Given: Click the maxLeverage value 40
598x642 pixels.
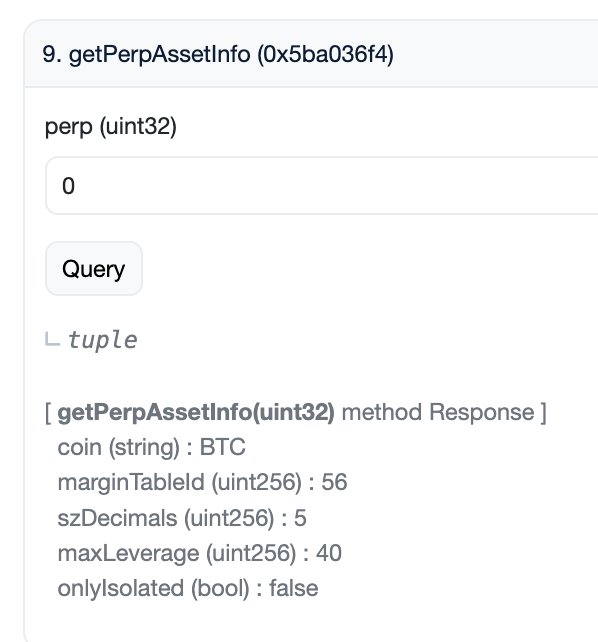Looking at the screenshot, I should 329,553.
